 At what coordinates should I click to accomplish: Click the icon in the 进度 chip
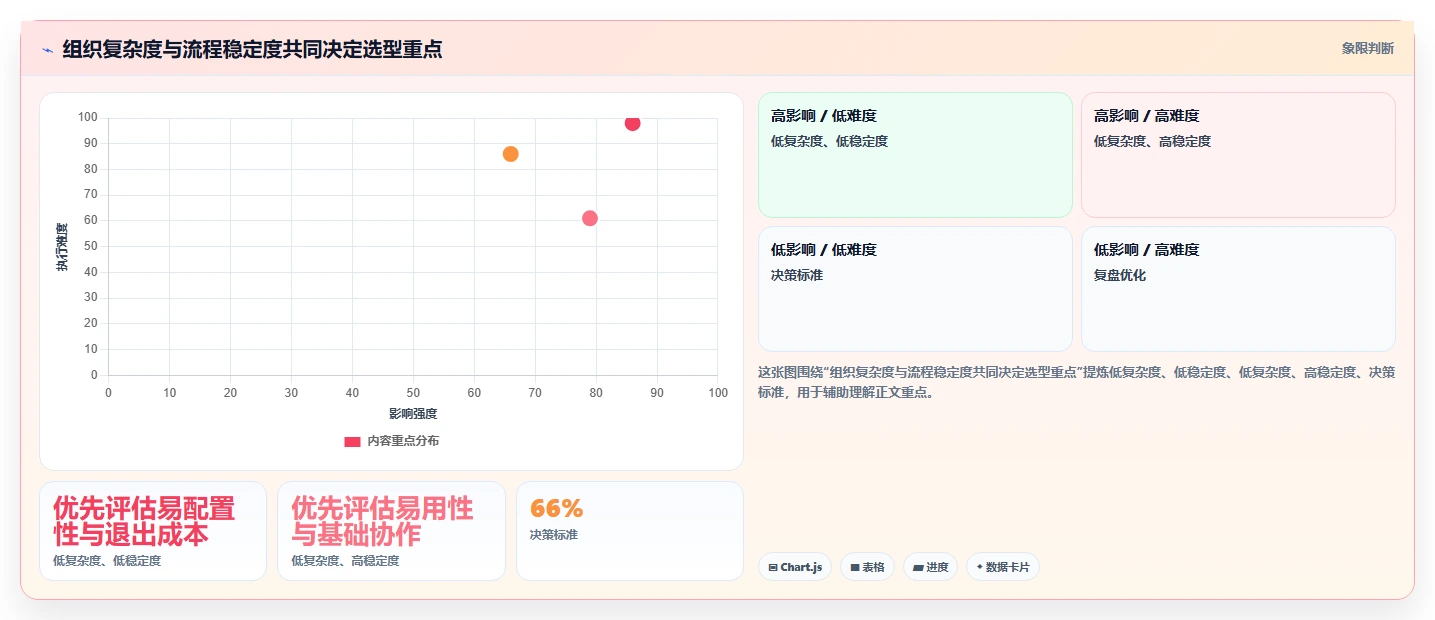coord(918,567)
